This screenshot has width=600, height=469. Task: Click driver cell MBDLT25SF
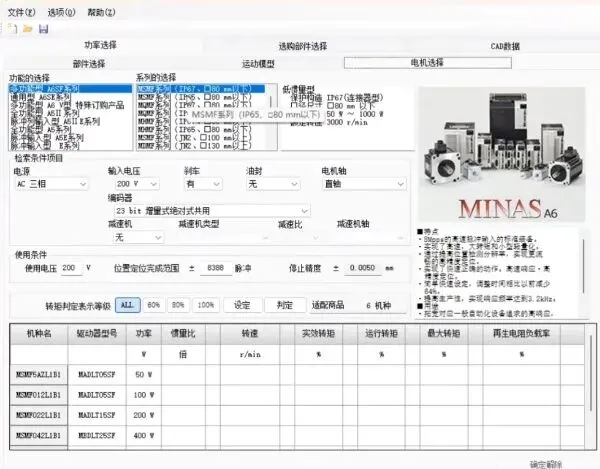[97, 435]
